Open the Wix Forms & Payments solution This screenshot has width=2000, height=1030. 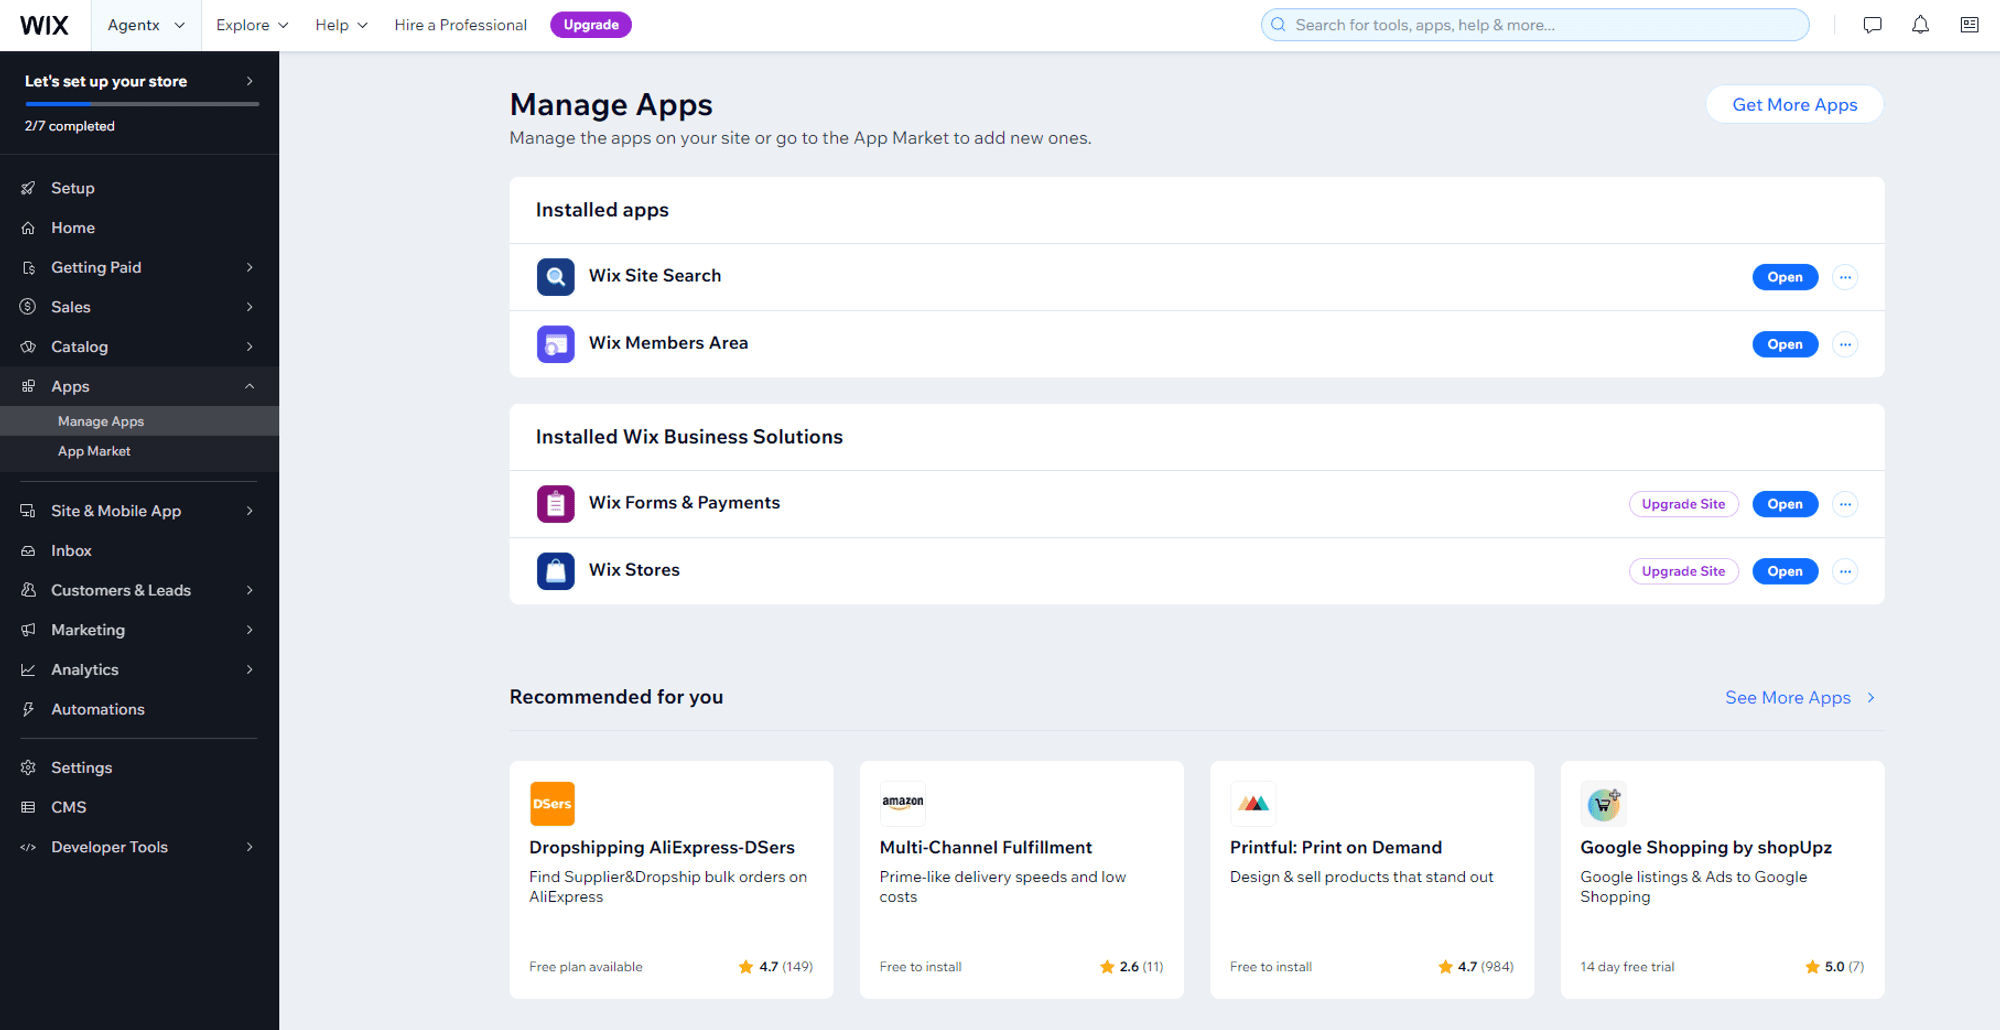coord(1784,504)
